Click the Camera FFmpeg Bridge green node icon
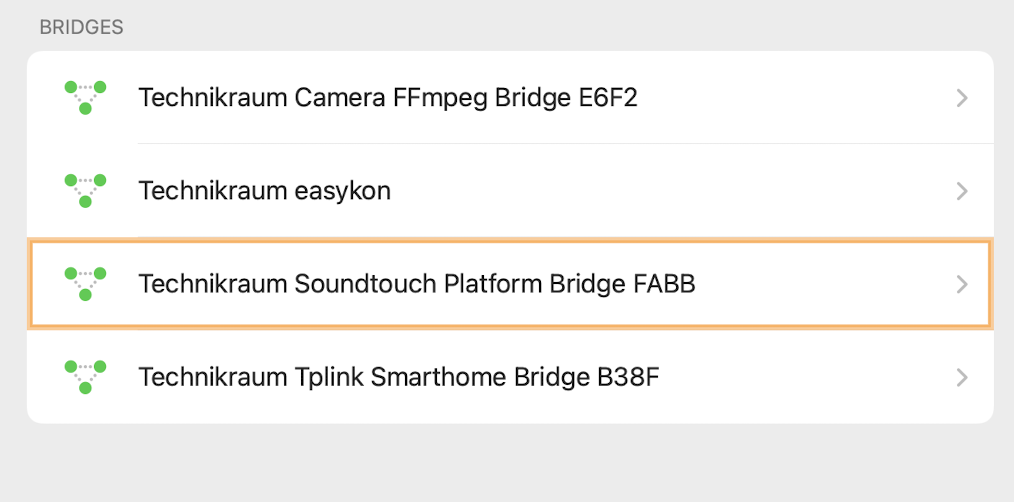Image resolution: width=1014 pixels, height=502 pixels. pos(85,97)
